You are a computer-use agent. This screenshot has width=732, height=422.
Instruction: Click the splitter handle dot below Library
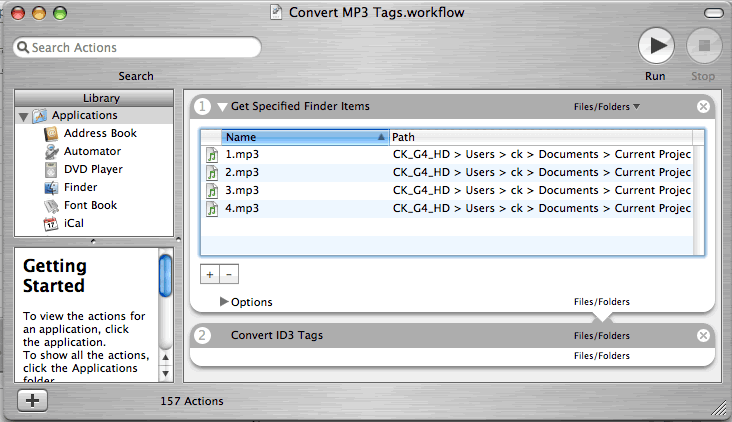[x=93, y=241]
